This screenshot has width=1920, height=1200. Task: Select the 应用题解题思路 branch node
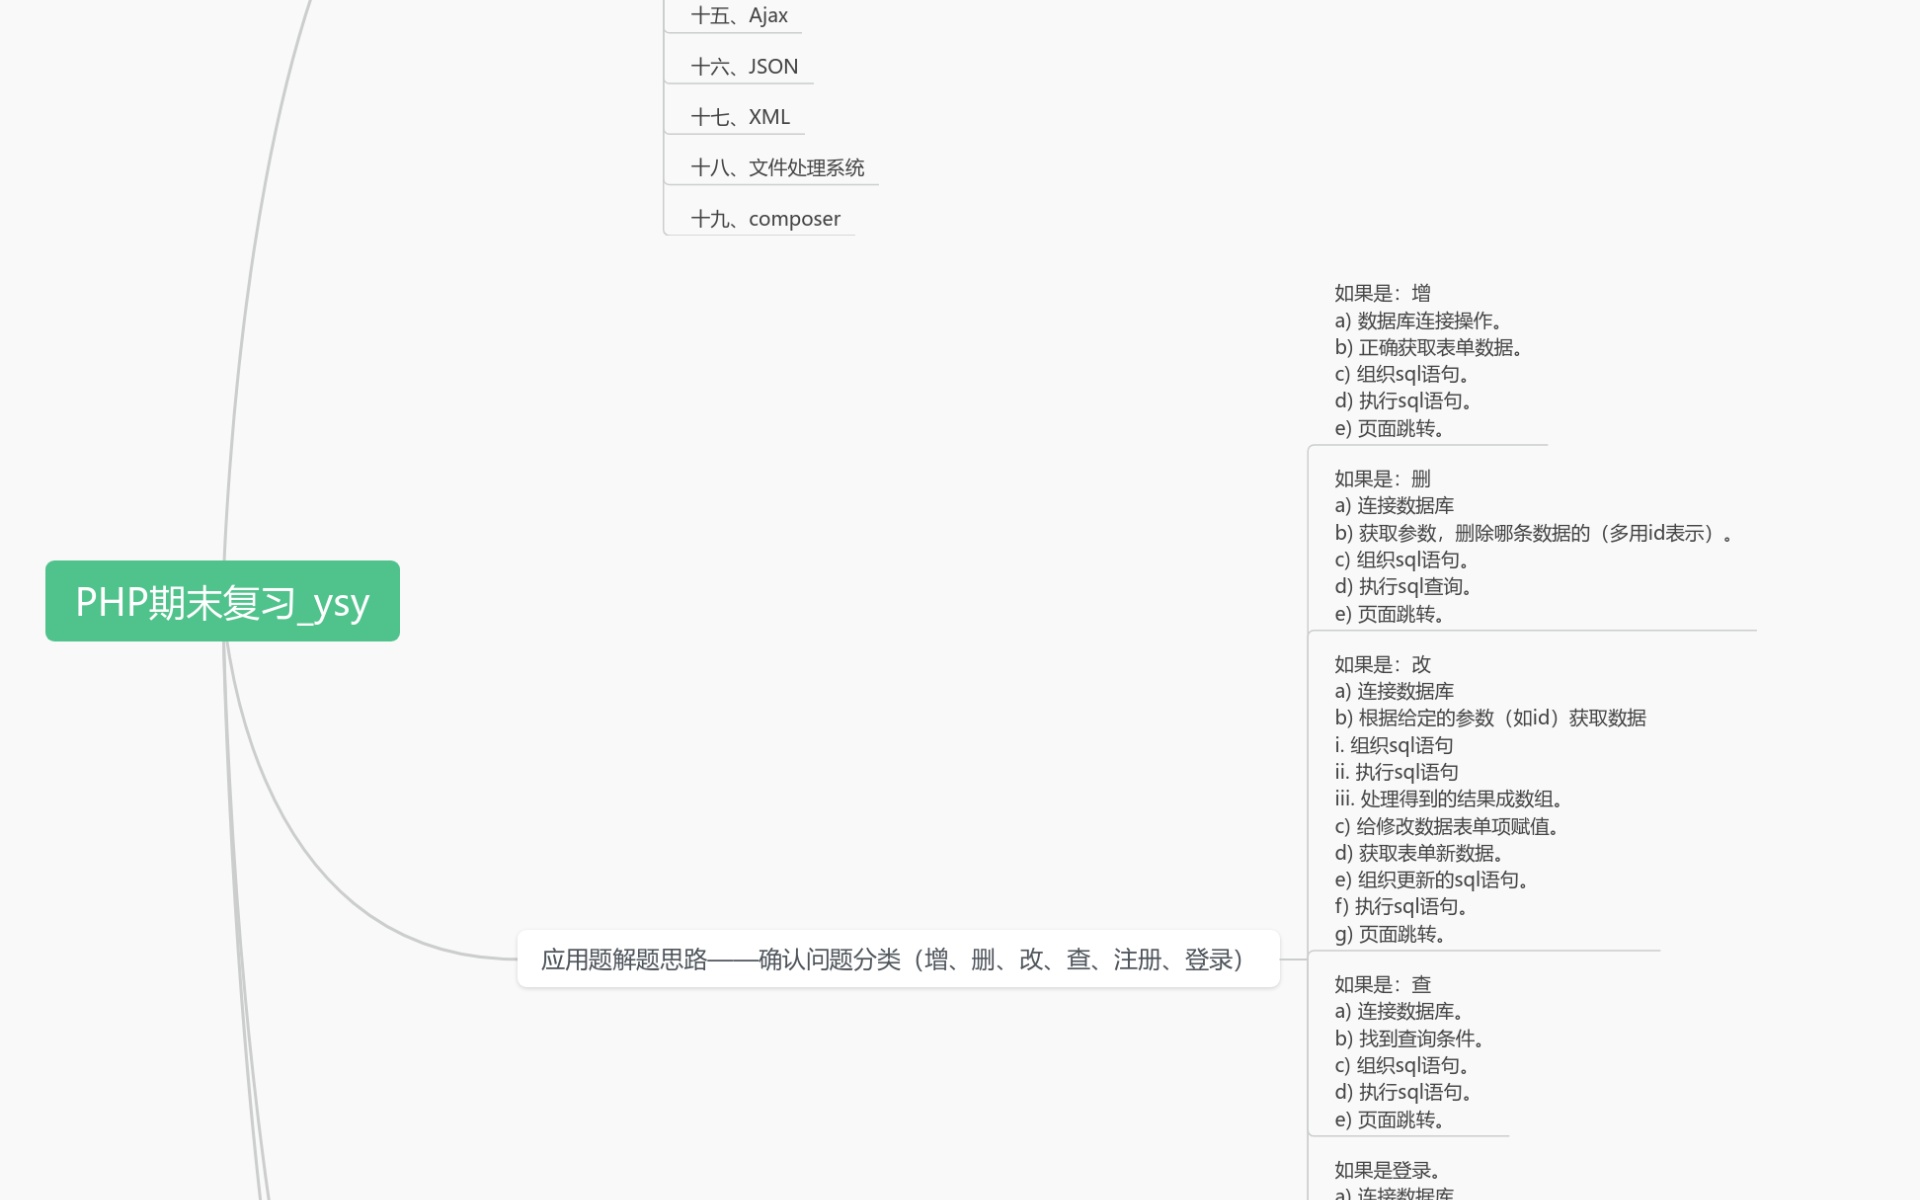tap(897, 960)
